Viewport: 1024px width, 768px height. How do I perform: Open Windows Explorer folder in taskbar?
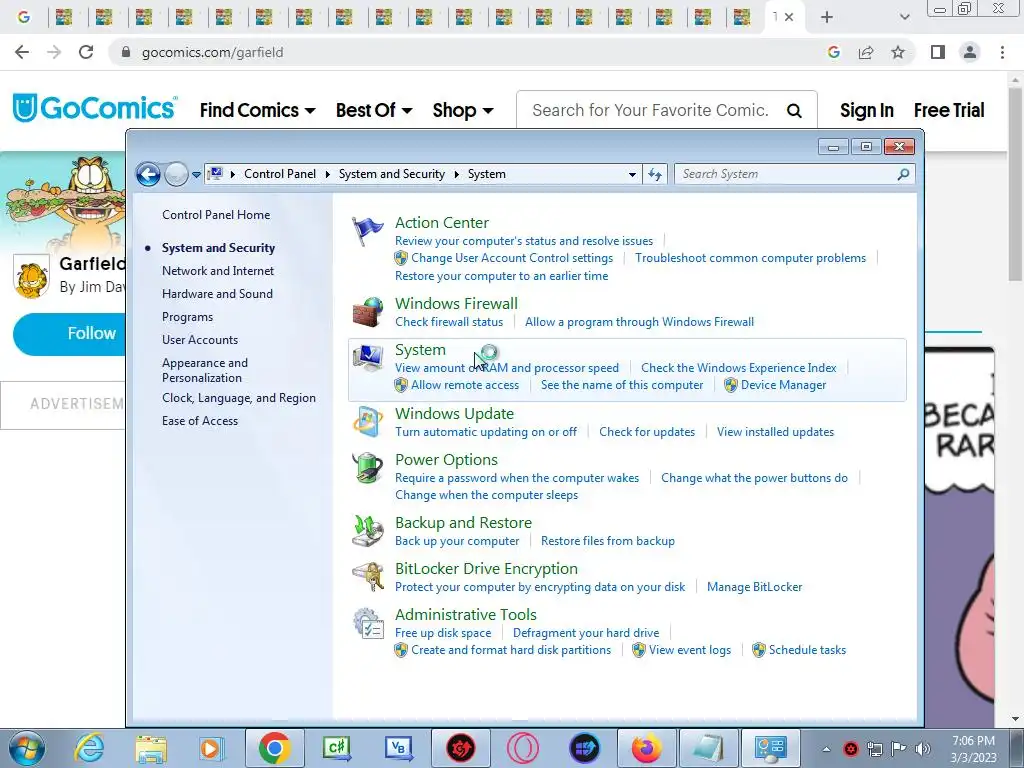[x=151, y=748]
